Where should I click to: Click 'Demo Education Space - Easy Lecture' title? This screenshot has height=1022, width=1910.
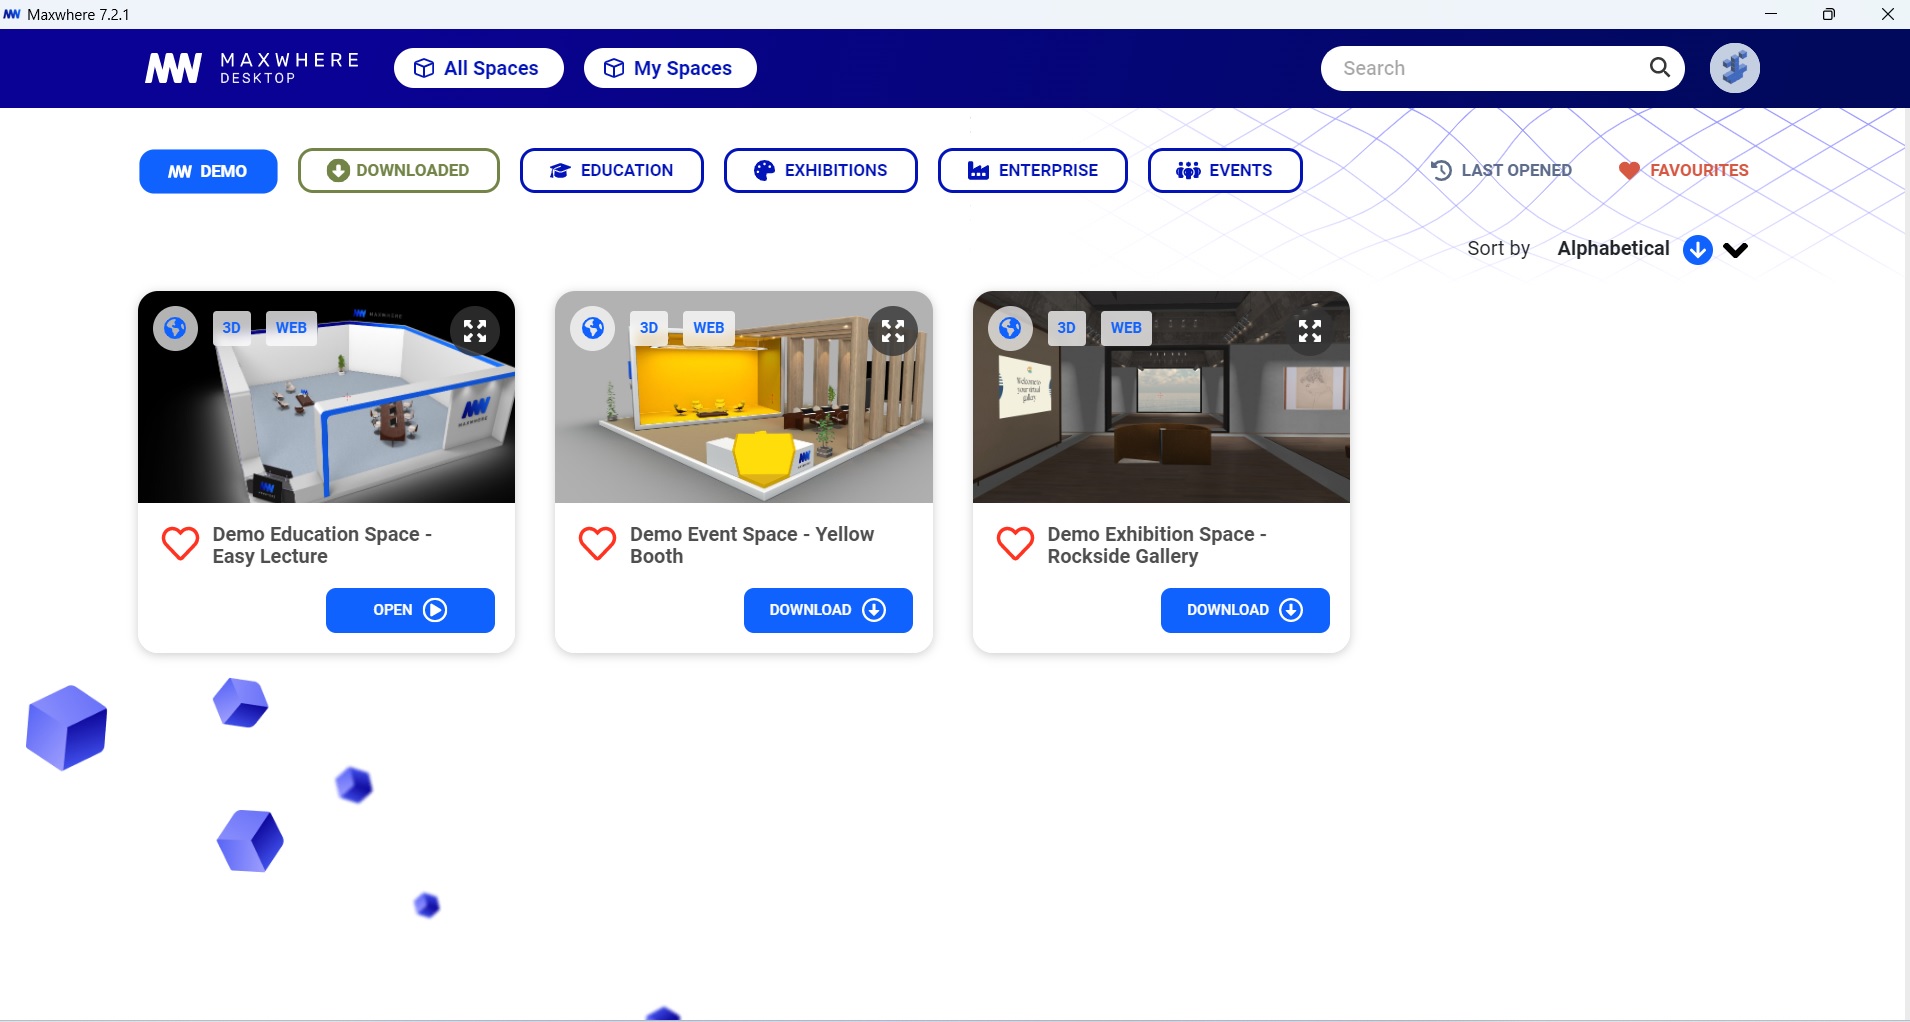(x=322, y=545)
